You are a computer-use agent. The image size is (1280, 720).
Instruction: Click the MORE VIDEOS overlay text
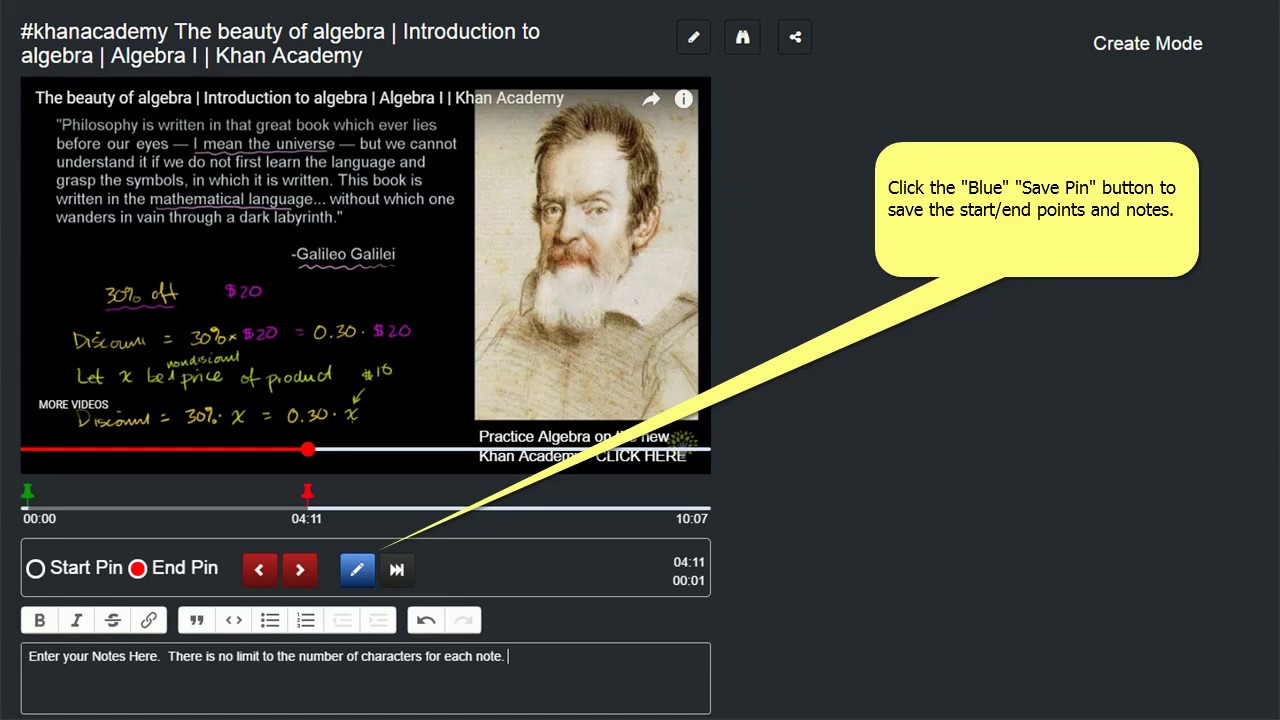[74, 405]
